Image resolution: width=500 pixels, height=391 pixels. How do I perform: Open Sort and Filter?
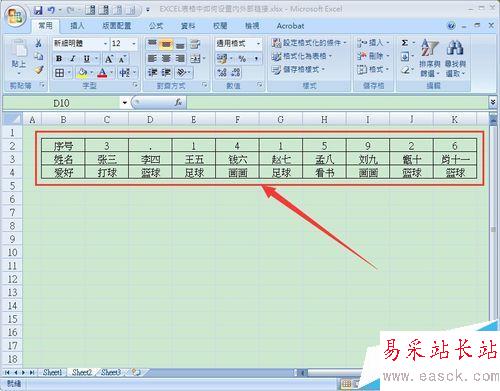point(430,58)
